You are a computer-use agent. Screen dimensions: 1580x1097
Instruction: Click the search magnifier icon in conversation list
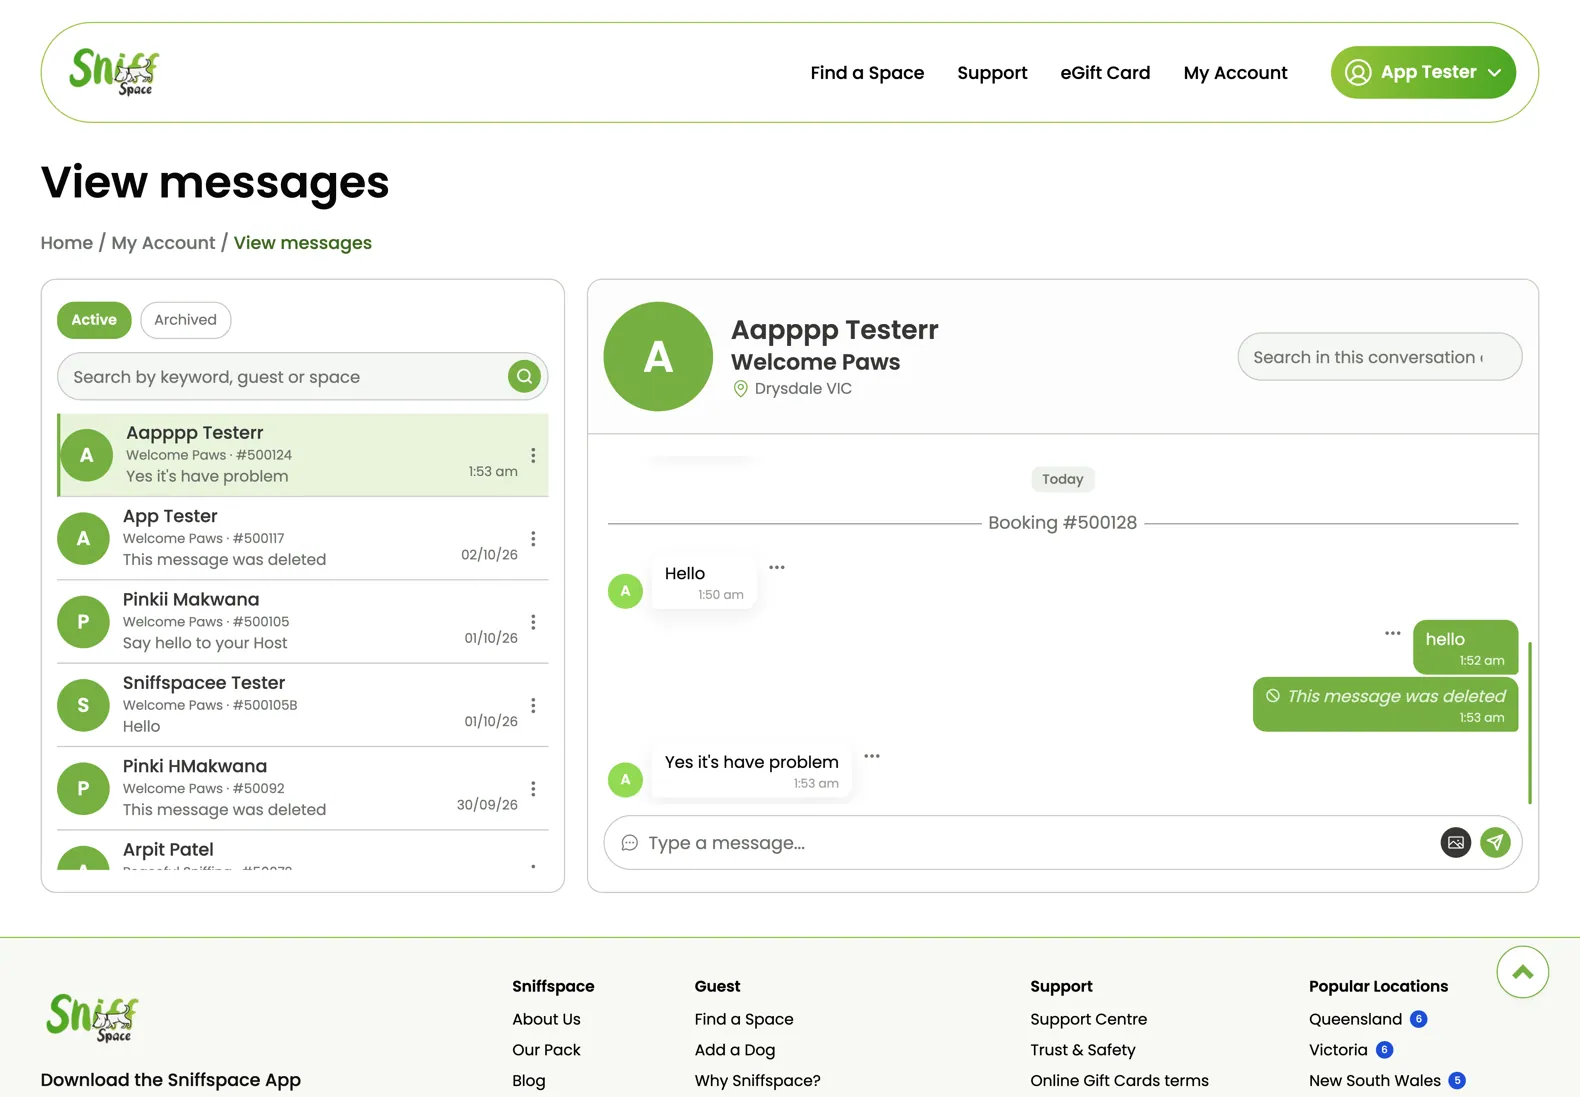(524, 377)
